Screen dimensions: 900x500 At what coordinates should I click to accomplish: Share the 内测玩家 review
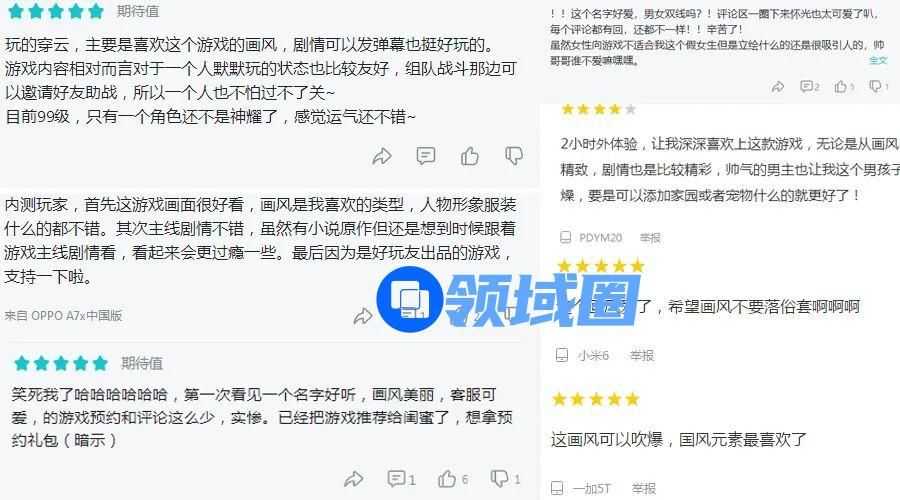363,315
